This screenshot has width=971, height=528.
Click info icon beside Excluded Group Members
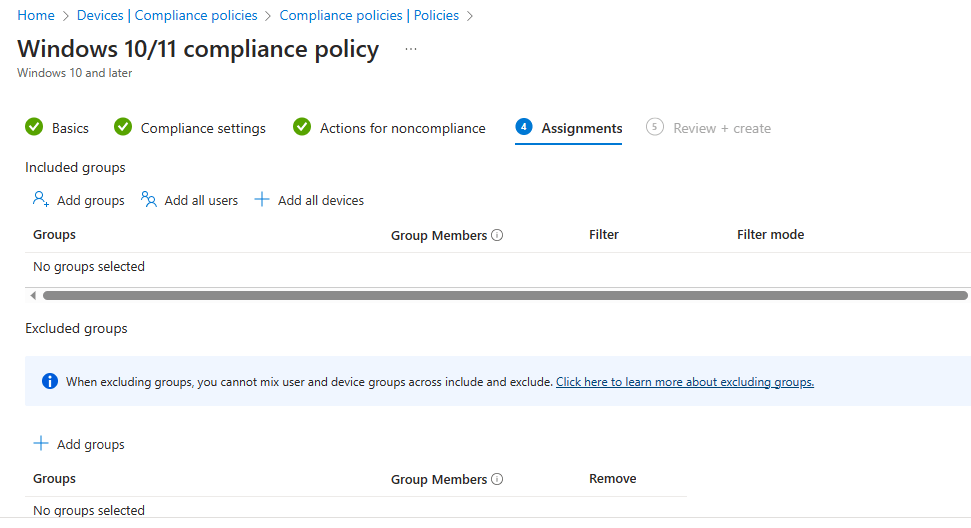(x=498, y=480)
